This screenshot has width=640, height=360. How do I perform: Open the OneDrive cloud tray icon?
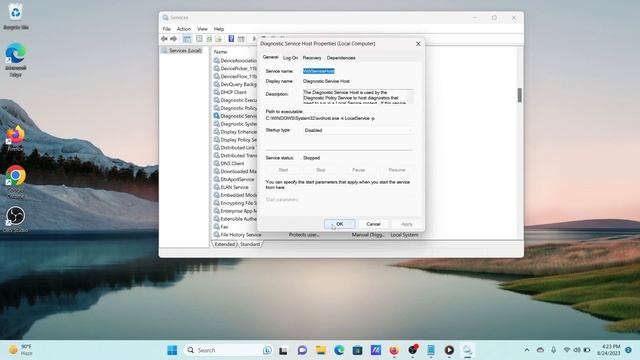[540, 350]
